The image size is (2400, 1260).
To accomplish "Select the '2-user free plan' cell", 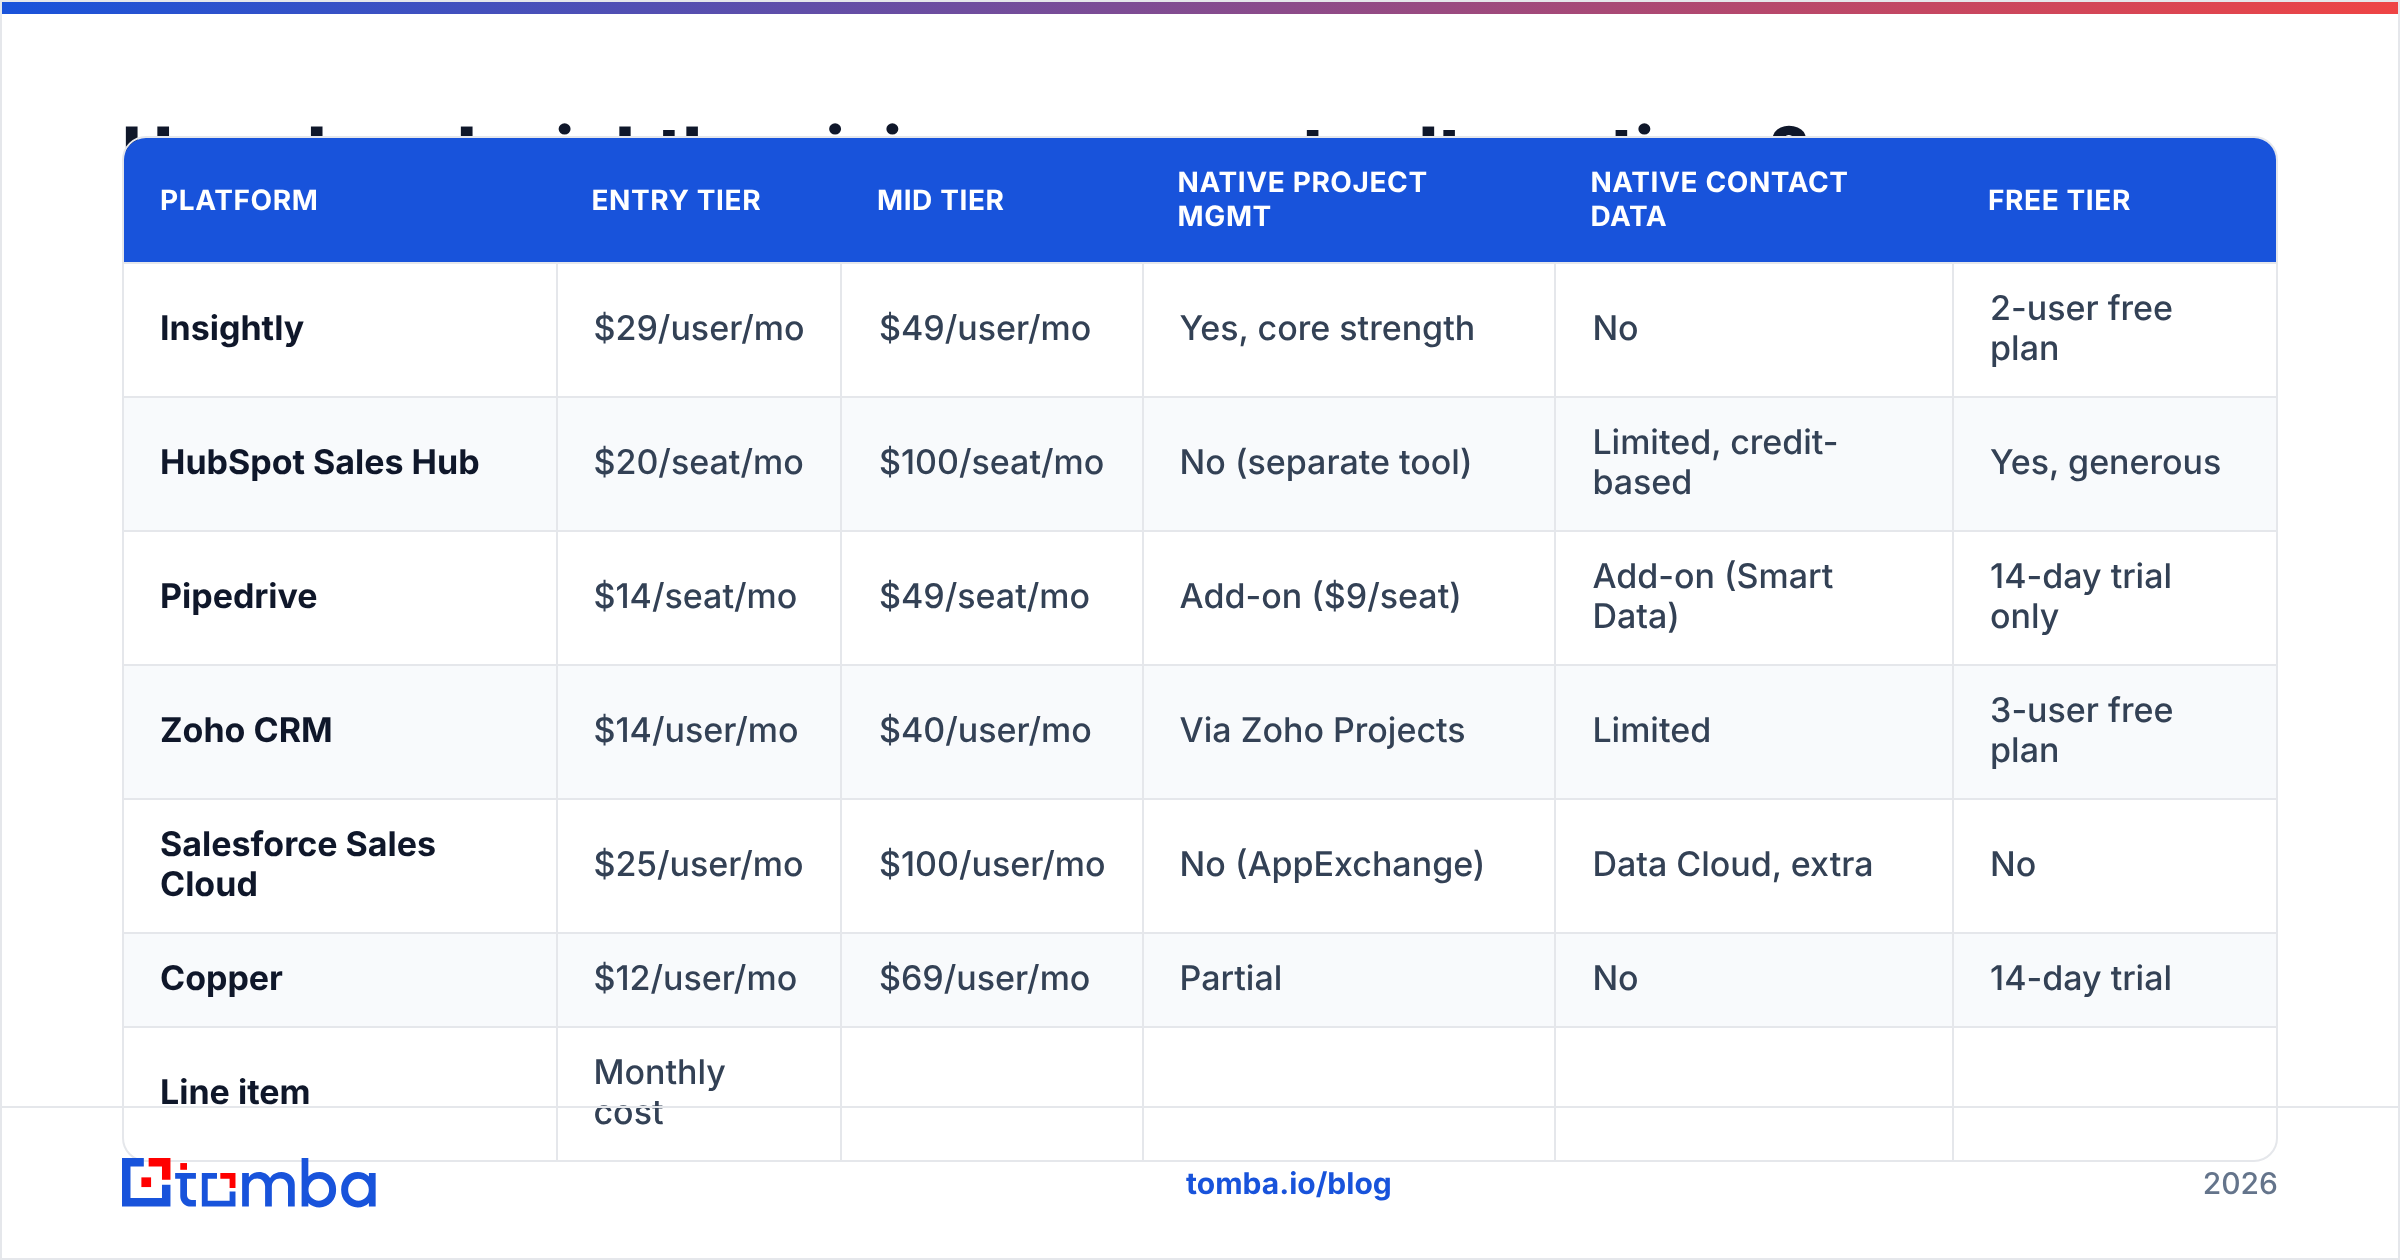I will pyautogui.click(x=2081, y=328).
